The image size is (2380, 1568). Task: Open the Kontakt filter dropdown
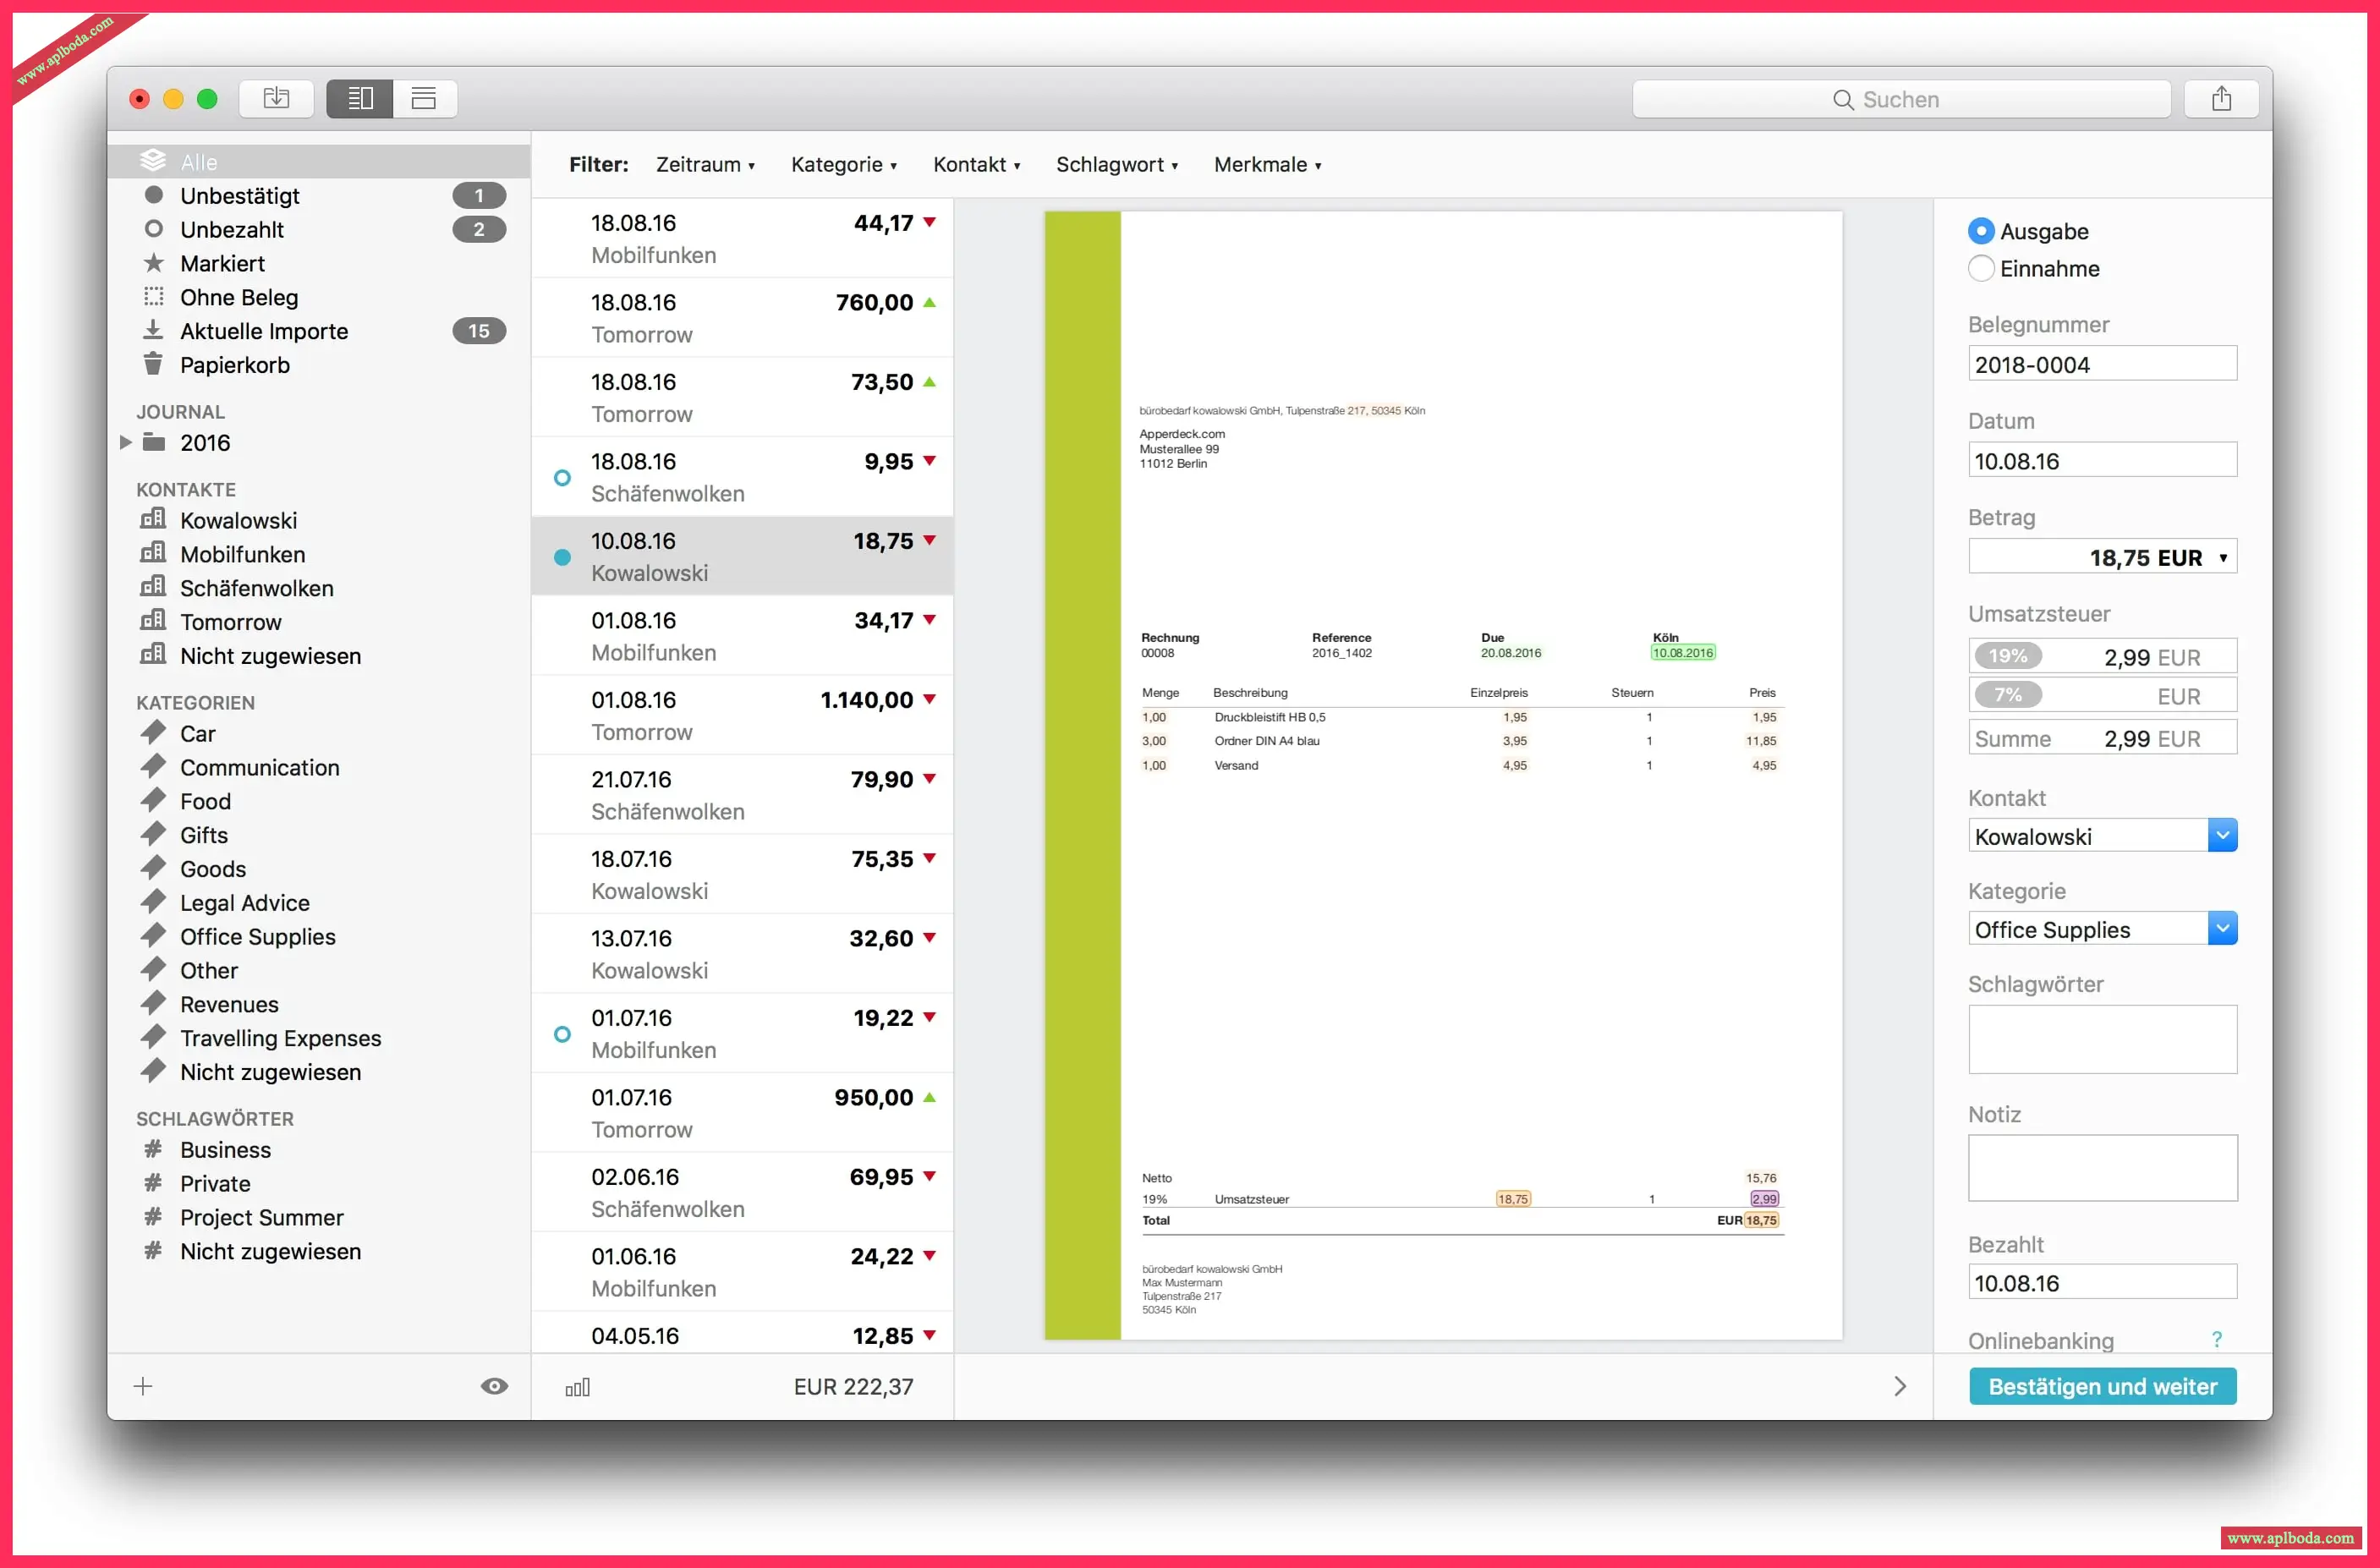click(976, 165)
